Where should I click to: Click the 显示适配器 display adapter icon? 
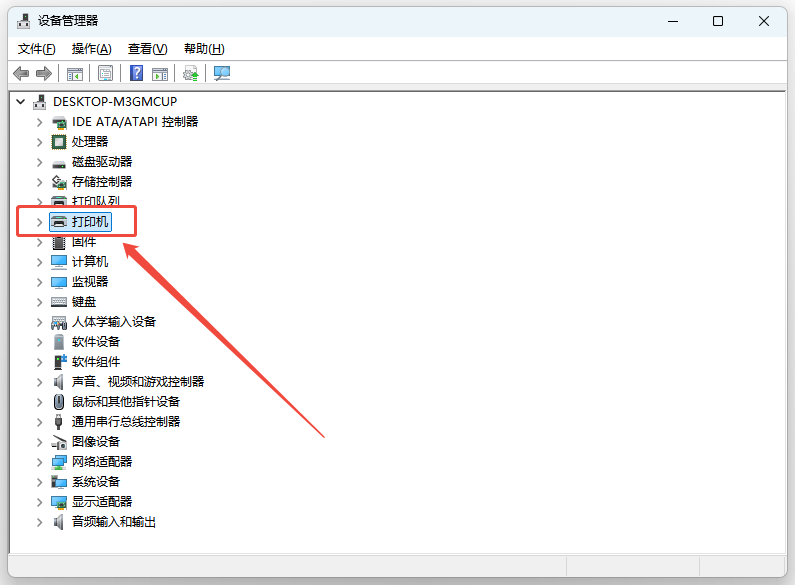(x=59, y=502)
